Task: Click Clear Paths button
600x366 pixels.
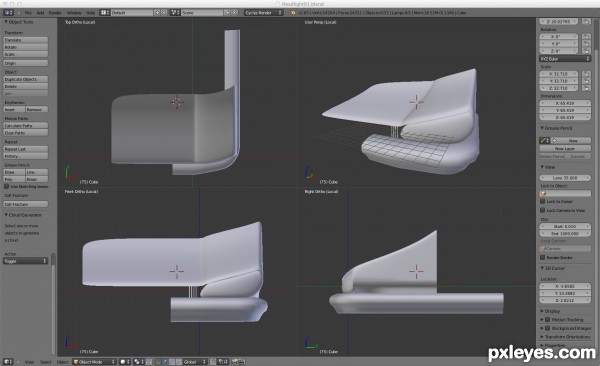Action: 26,133
